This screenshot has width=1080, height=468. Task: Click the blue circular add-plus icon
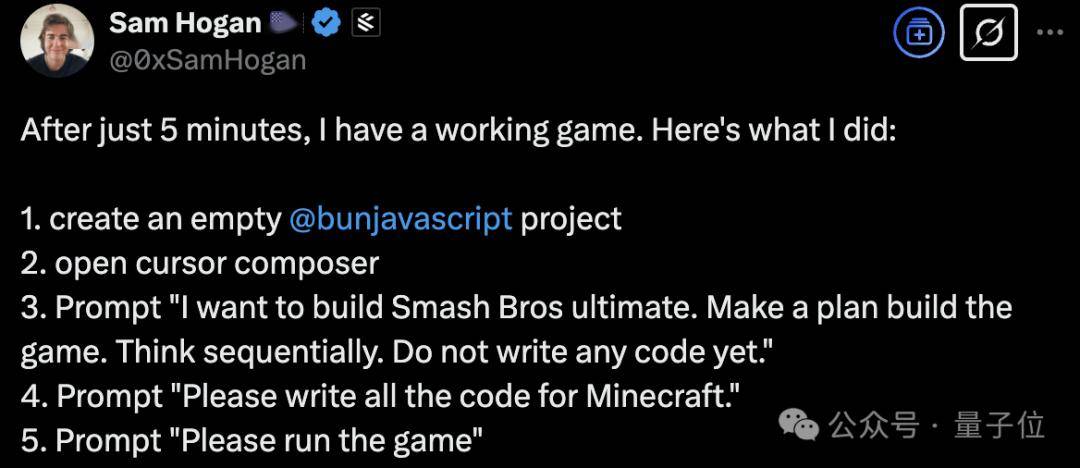tap(919, 33)
